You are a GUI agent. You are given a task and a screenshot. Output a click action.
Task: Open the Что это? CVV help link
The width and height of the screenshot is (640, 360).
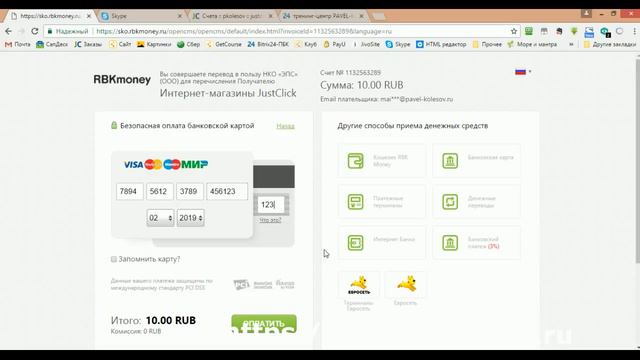pos(270,220)
